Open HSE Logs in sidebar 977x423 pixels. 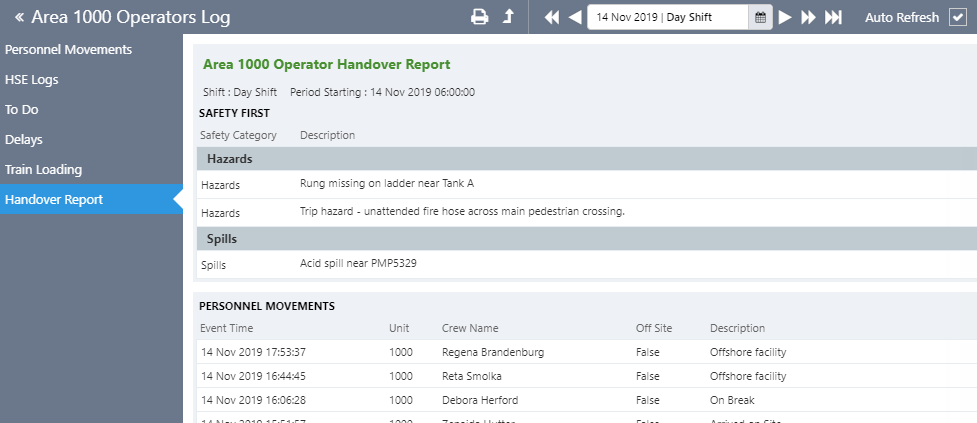pyautogui.click(x=31, y=79)
